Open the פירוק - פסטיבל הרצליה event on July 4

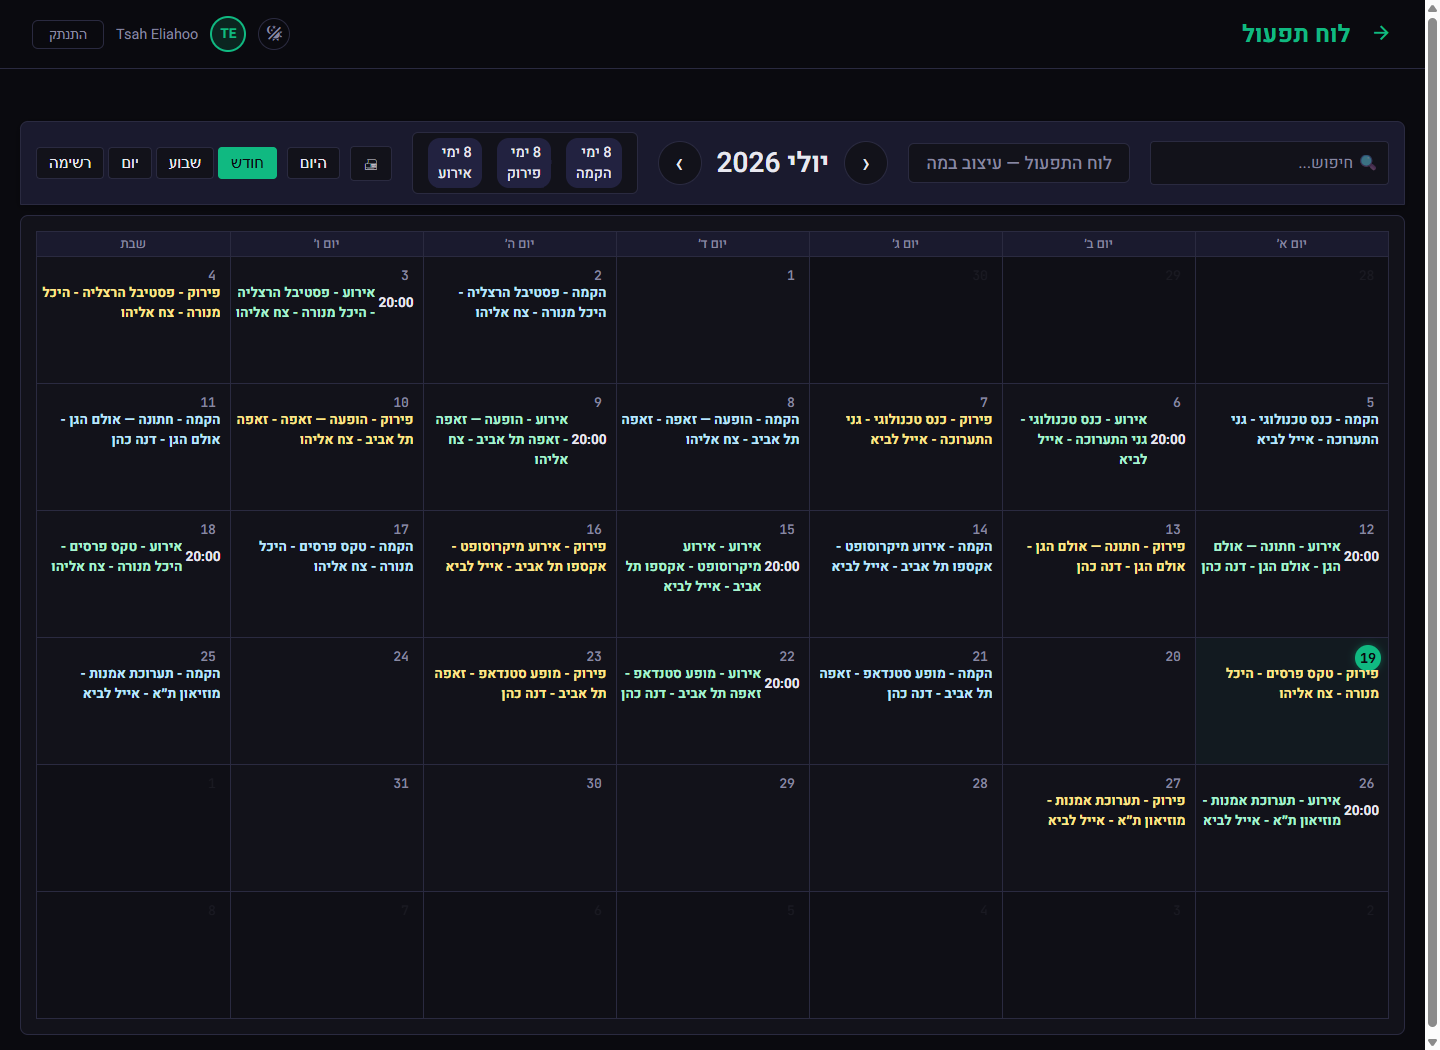coord(131,302)
